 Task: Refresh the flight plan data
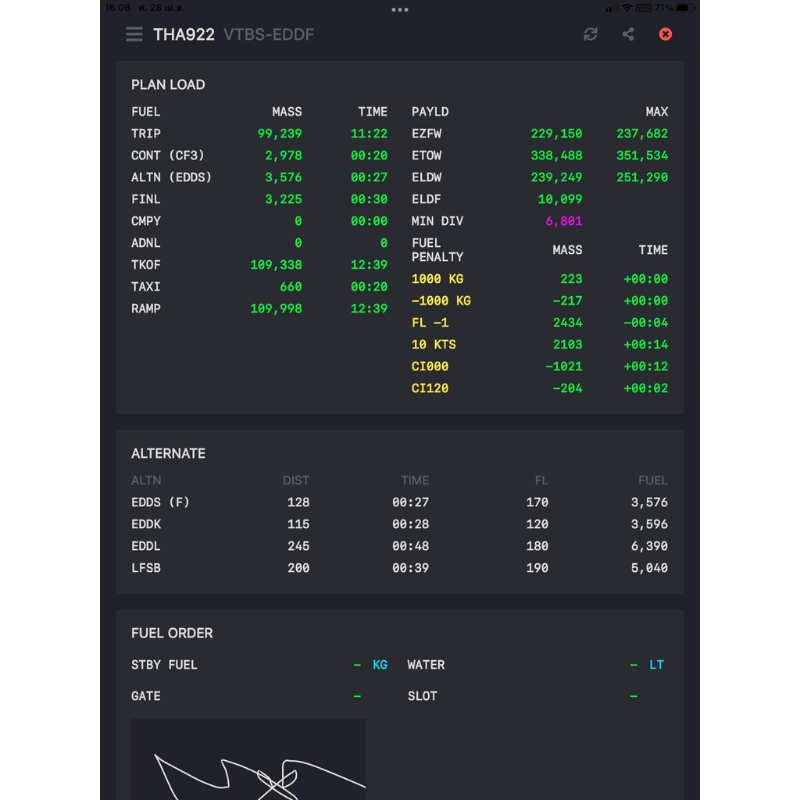pos(590,34)
